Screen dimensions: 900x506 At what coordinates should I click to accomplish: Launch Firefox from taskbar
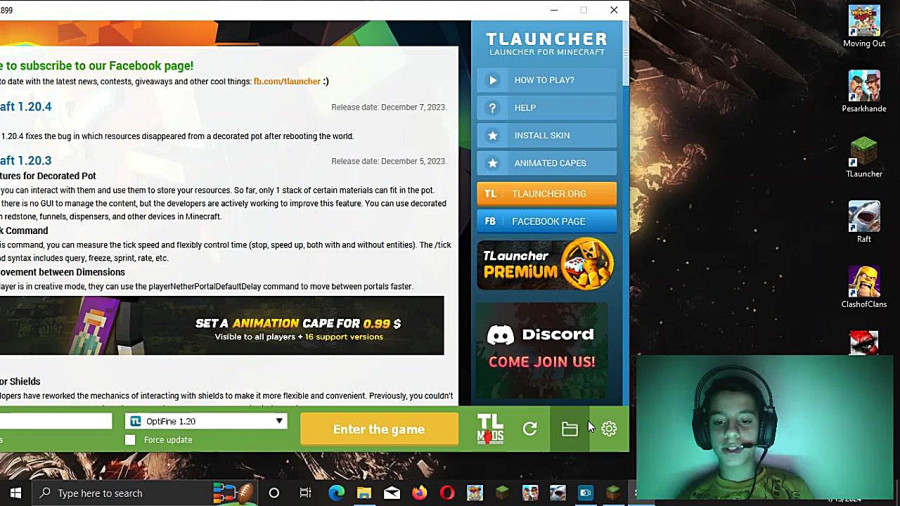pyautogui.click(x=420, y=493)
